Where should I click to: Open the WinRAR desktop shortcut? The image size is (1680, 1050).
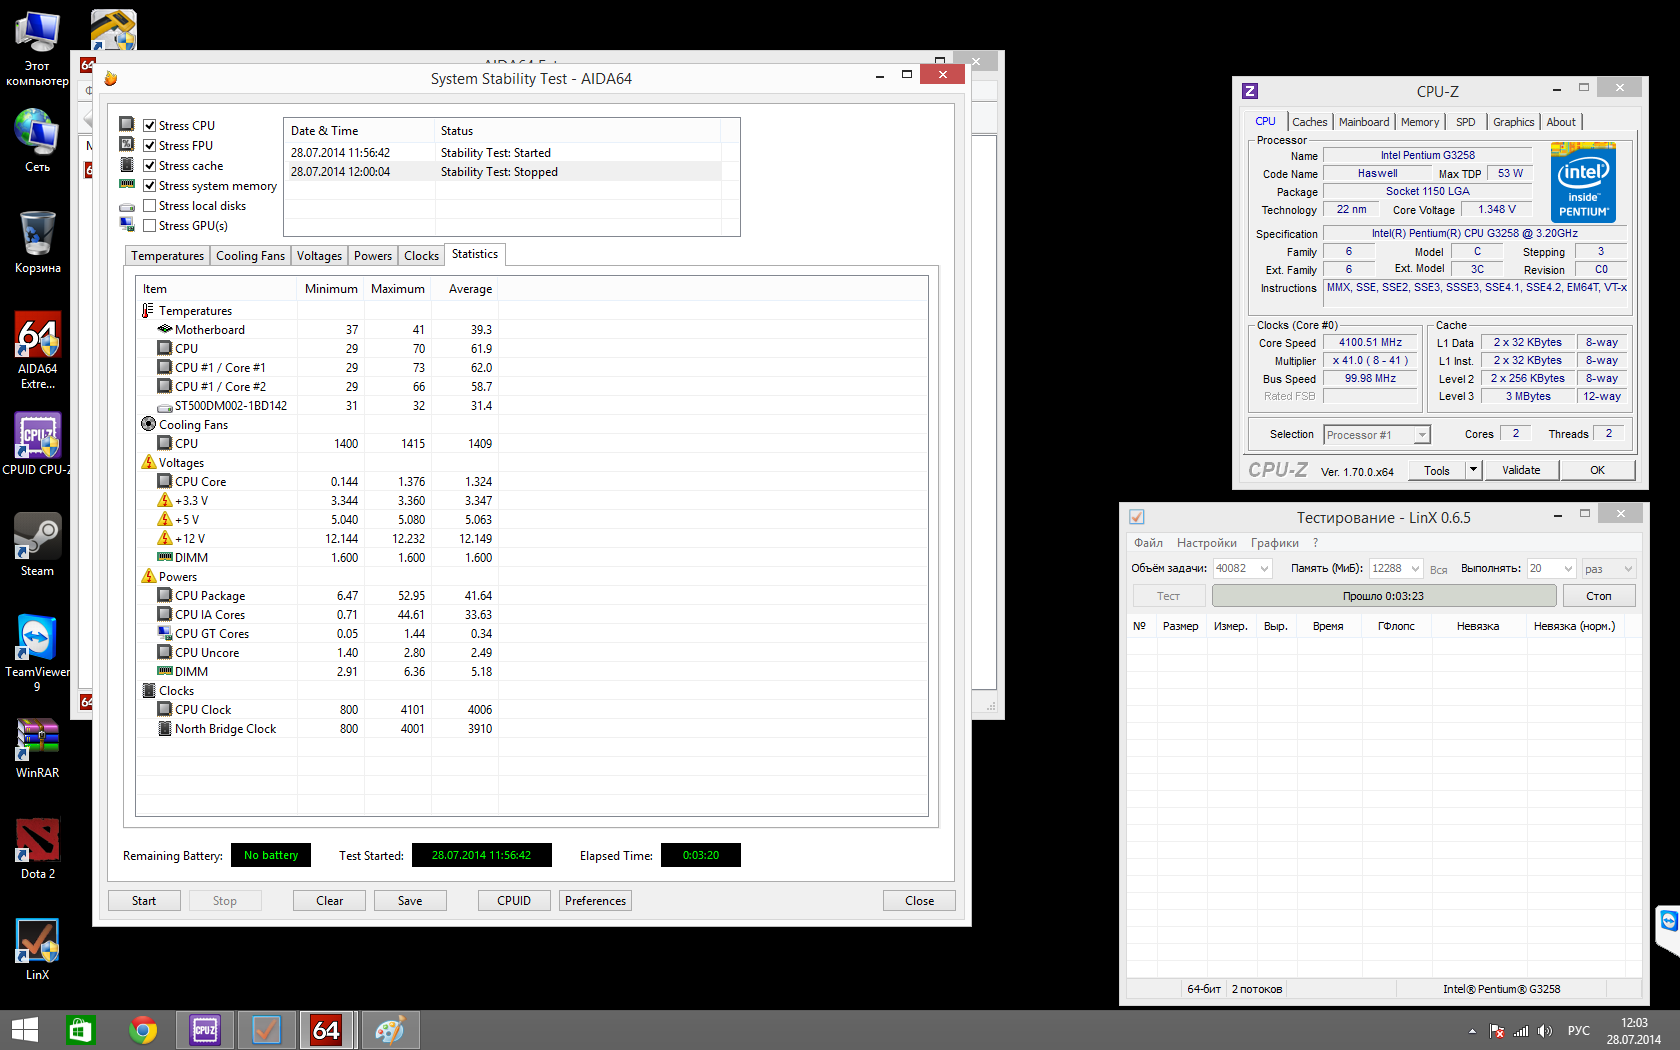pyautogui.click(x=37, y=748)
